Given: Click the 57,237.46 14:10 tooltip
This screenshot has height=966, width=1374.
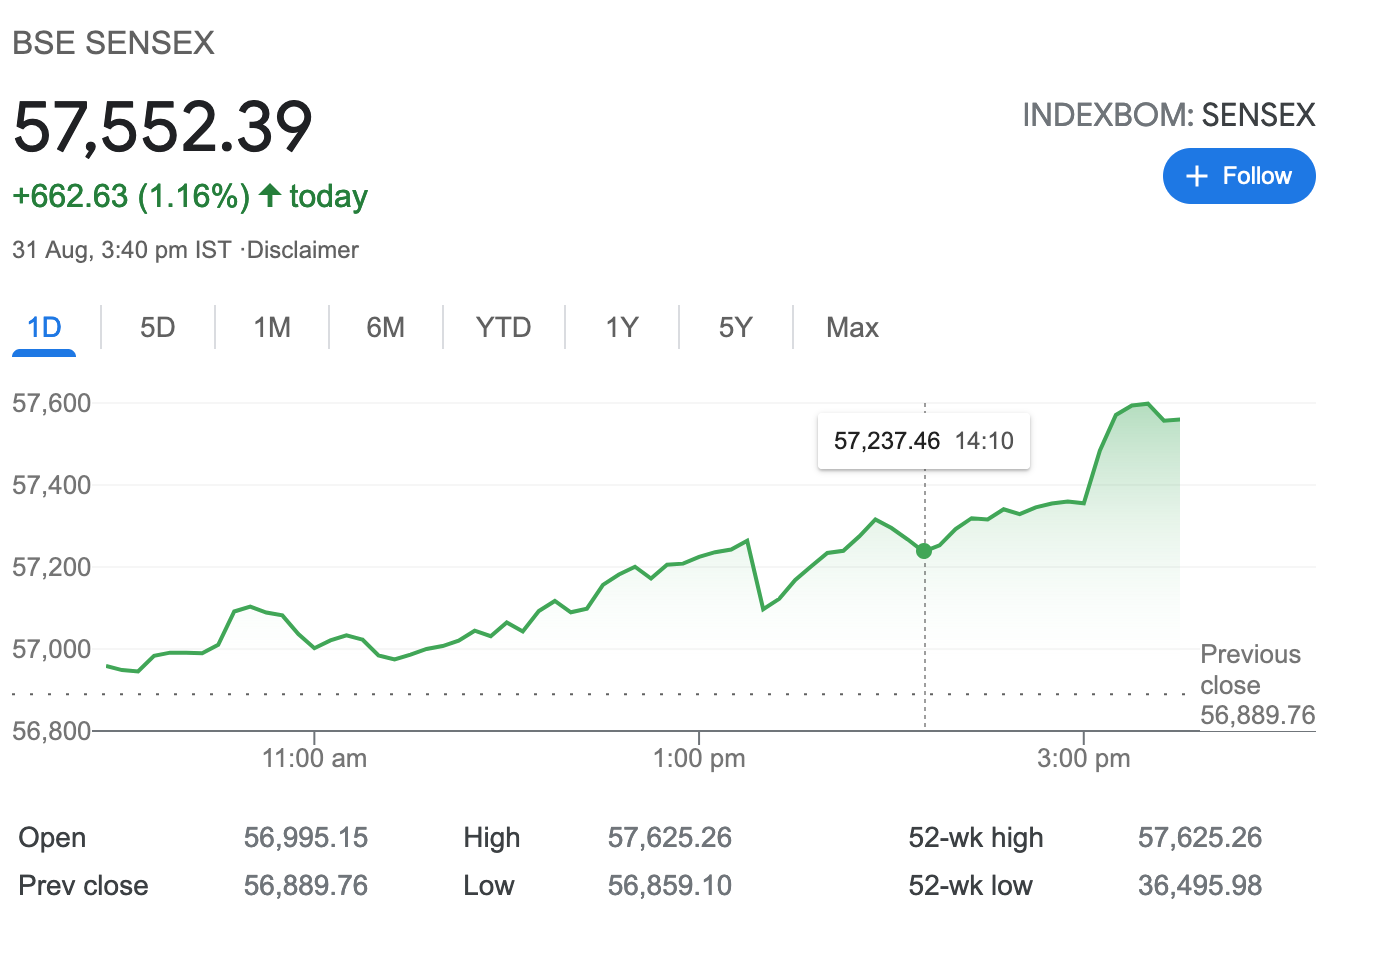Looking at the screenshot, I should 924,441.
